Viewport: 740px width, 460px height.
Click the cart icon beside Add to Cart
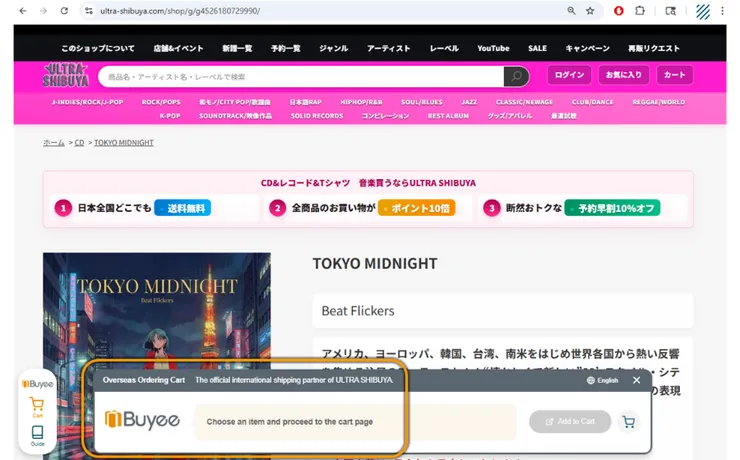[x=628, y=422]
